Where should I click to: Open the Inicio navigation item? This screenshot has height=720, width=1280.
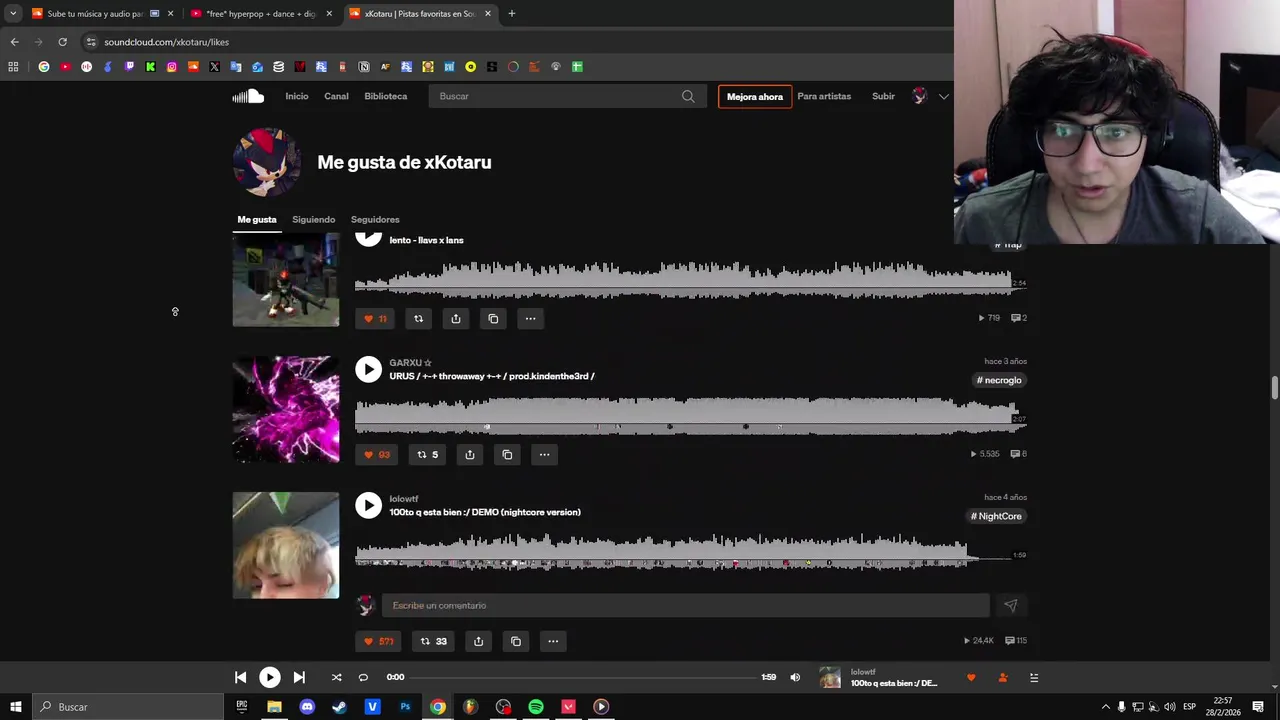pyautogui.click(x=297, y=96)
